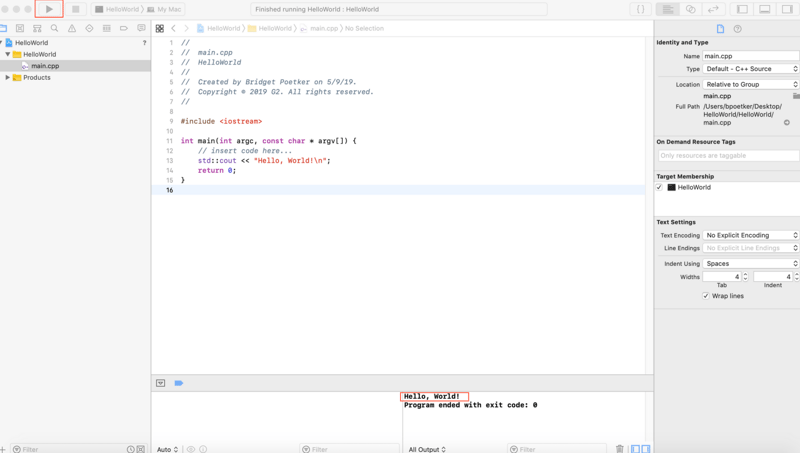Collapse the HelloWorld project root in the navigator
The image size is (800, 453).
1,43
